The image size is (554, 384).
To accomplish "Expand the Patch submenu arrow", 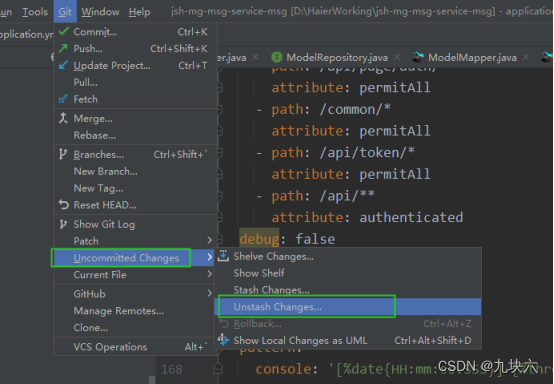I will 210,241.
